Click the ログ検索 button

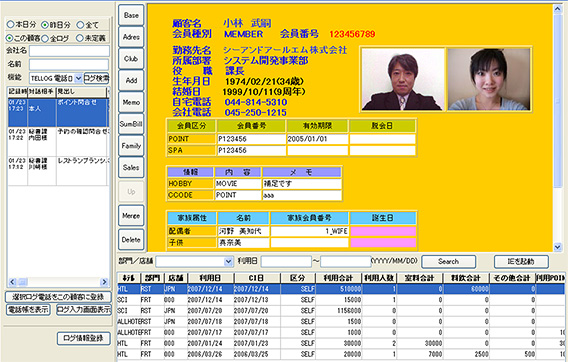pos(96,78)
